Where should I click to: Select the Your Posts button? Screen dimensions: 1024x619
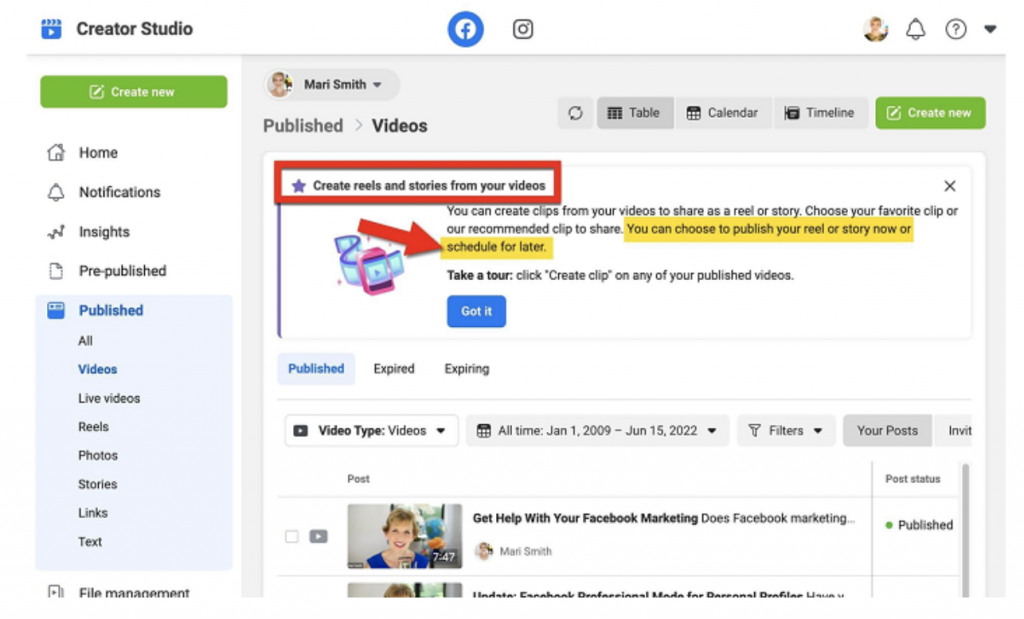tap(887, 431)
